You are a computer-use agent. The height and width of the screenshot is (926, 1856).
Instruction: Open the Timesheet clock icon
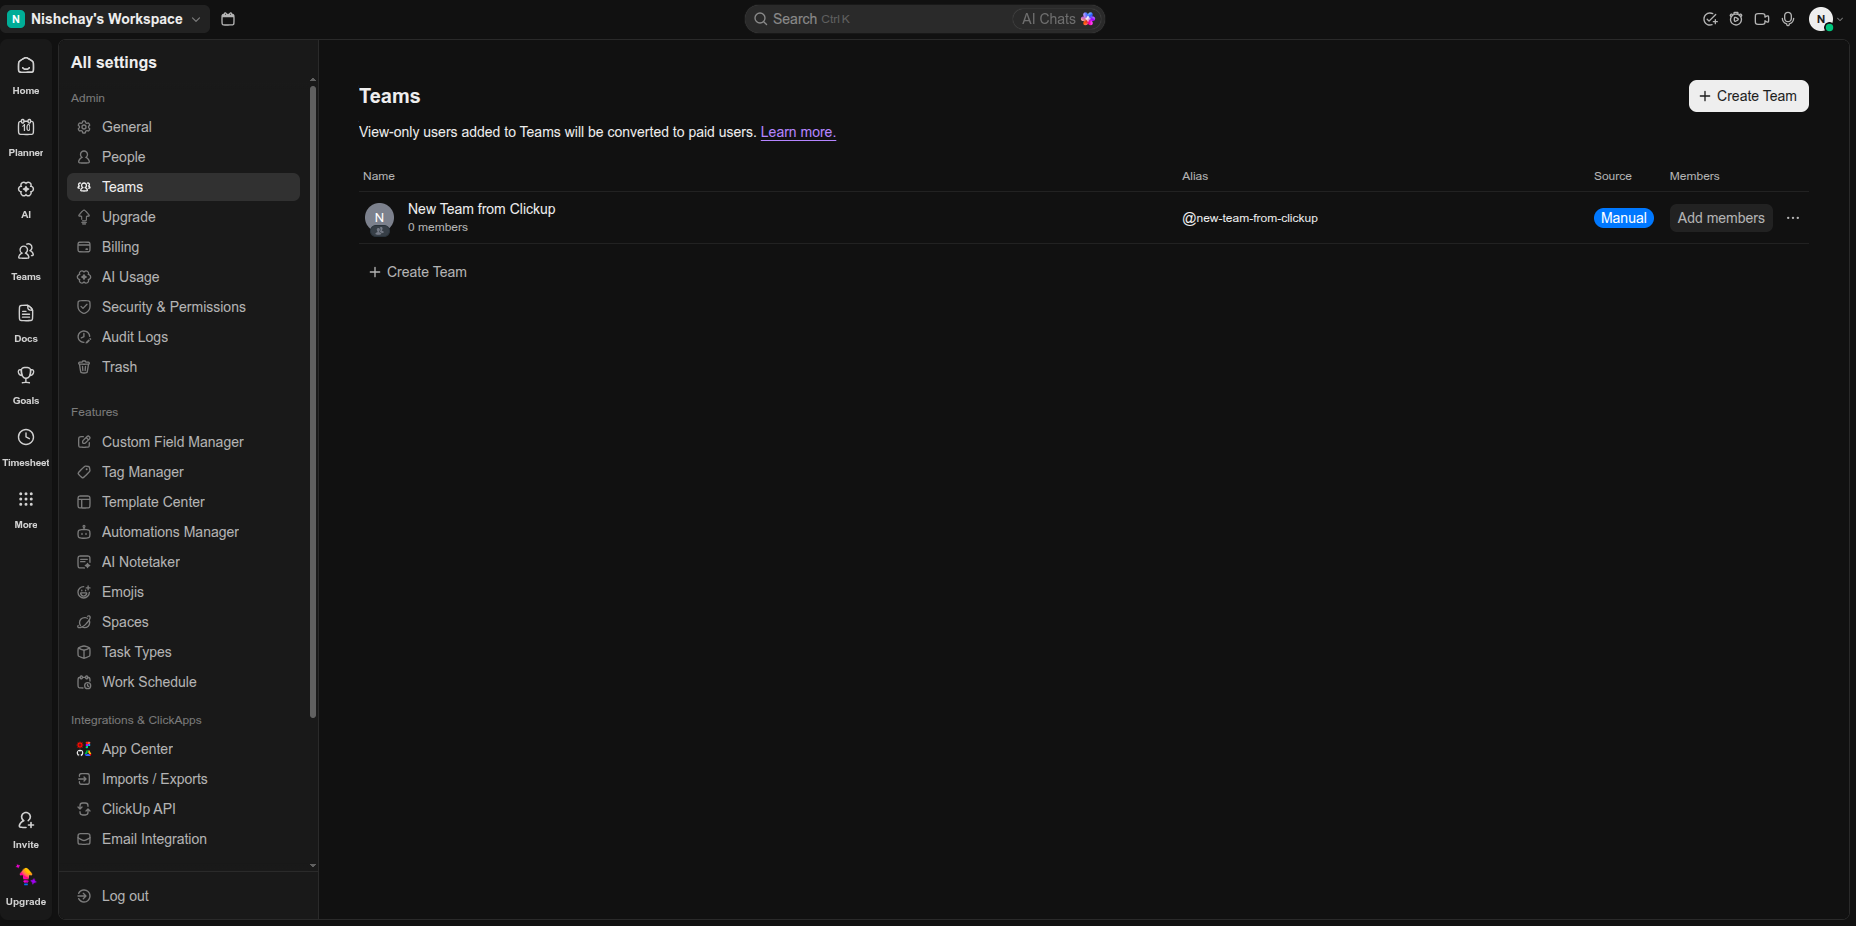(x=26, y=437)
